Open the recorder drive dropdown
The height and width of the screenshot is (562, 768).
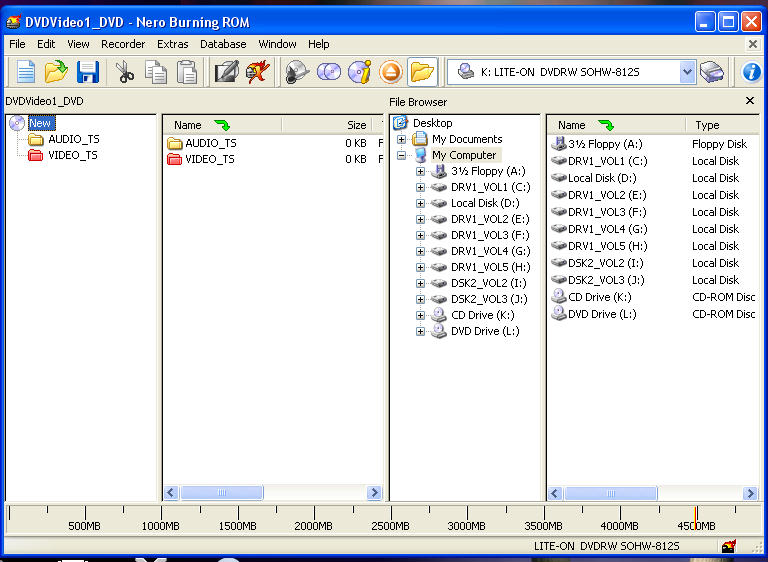point(687,72)
